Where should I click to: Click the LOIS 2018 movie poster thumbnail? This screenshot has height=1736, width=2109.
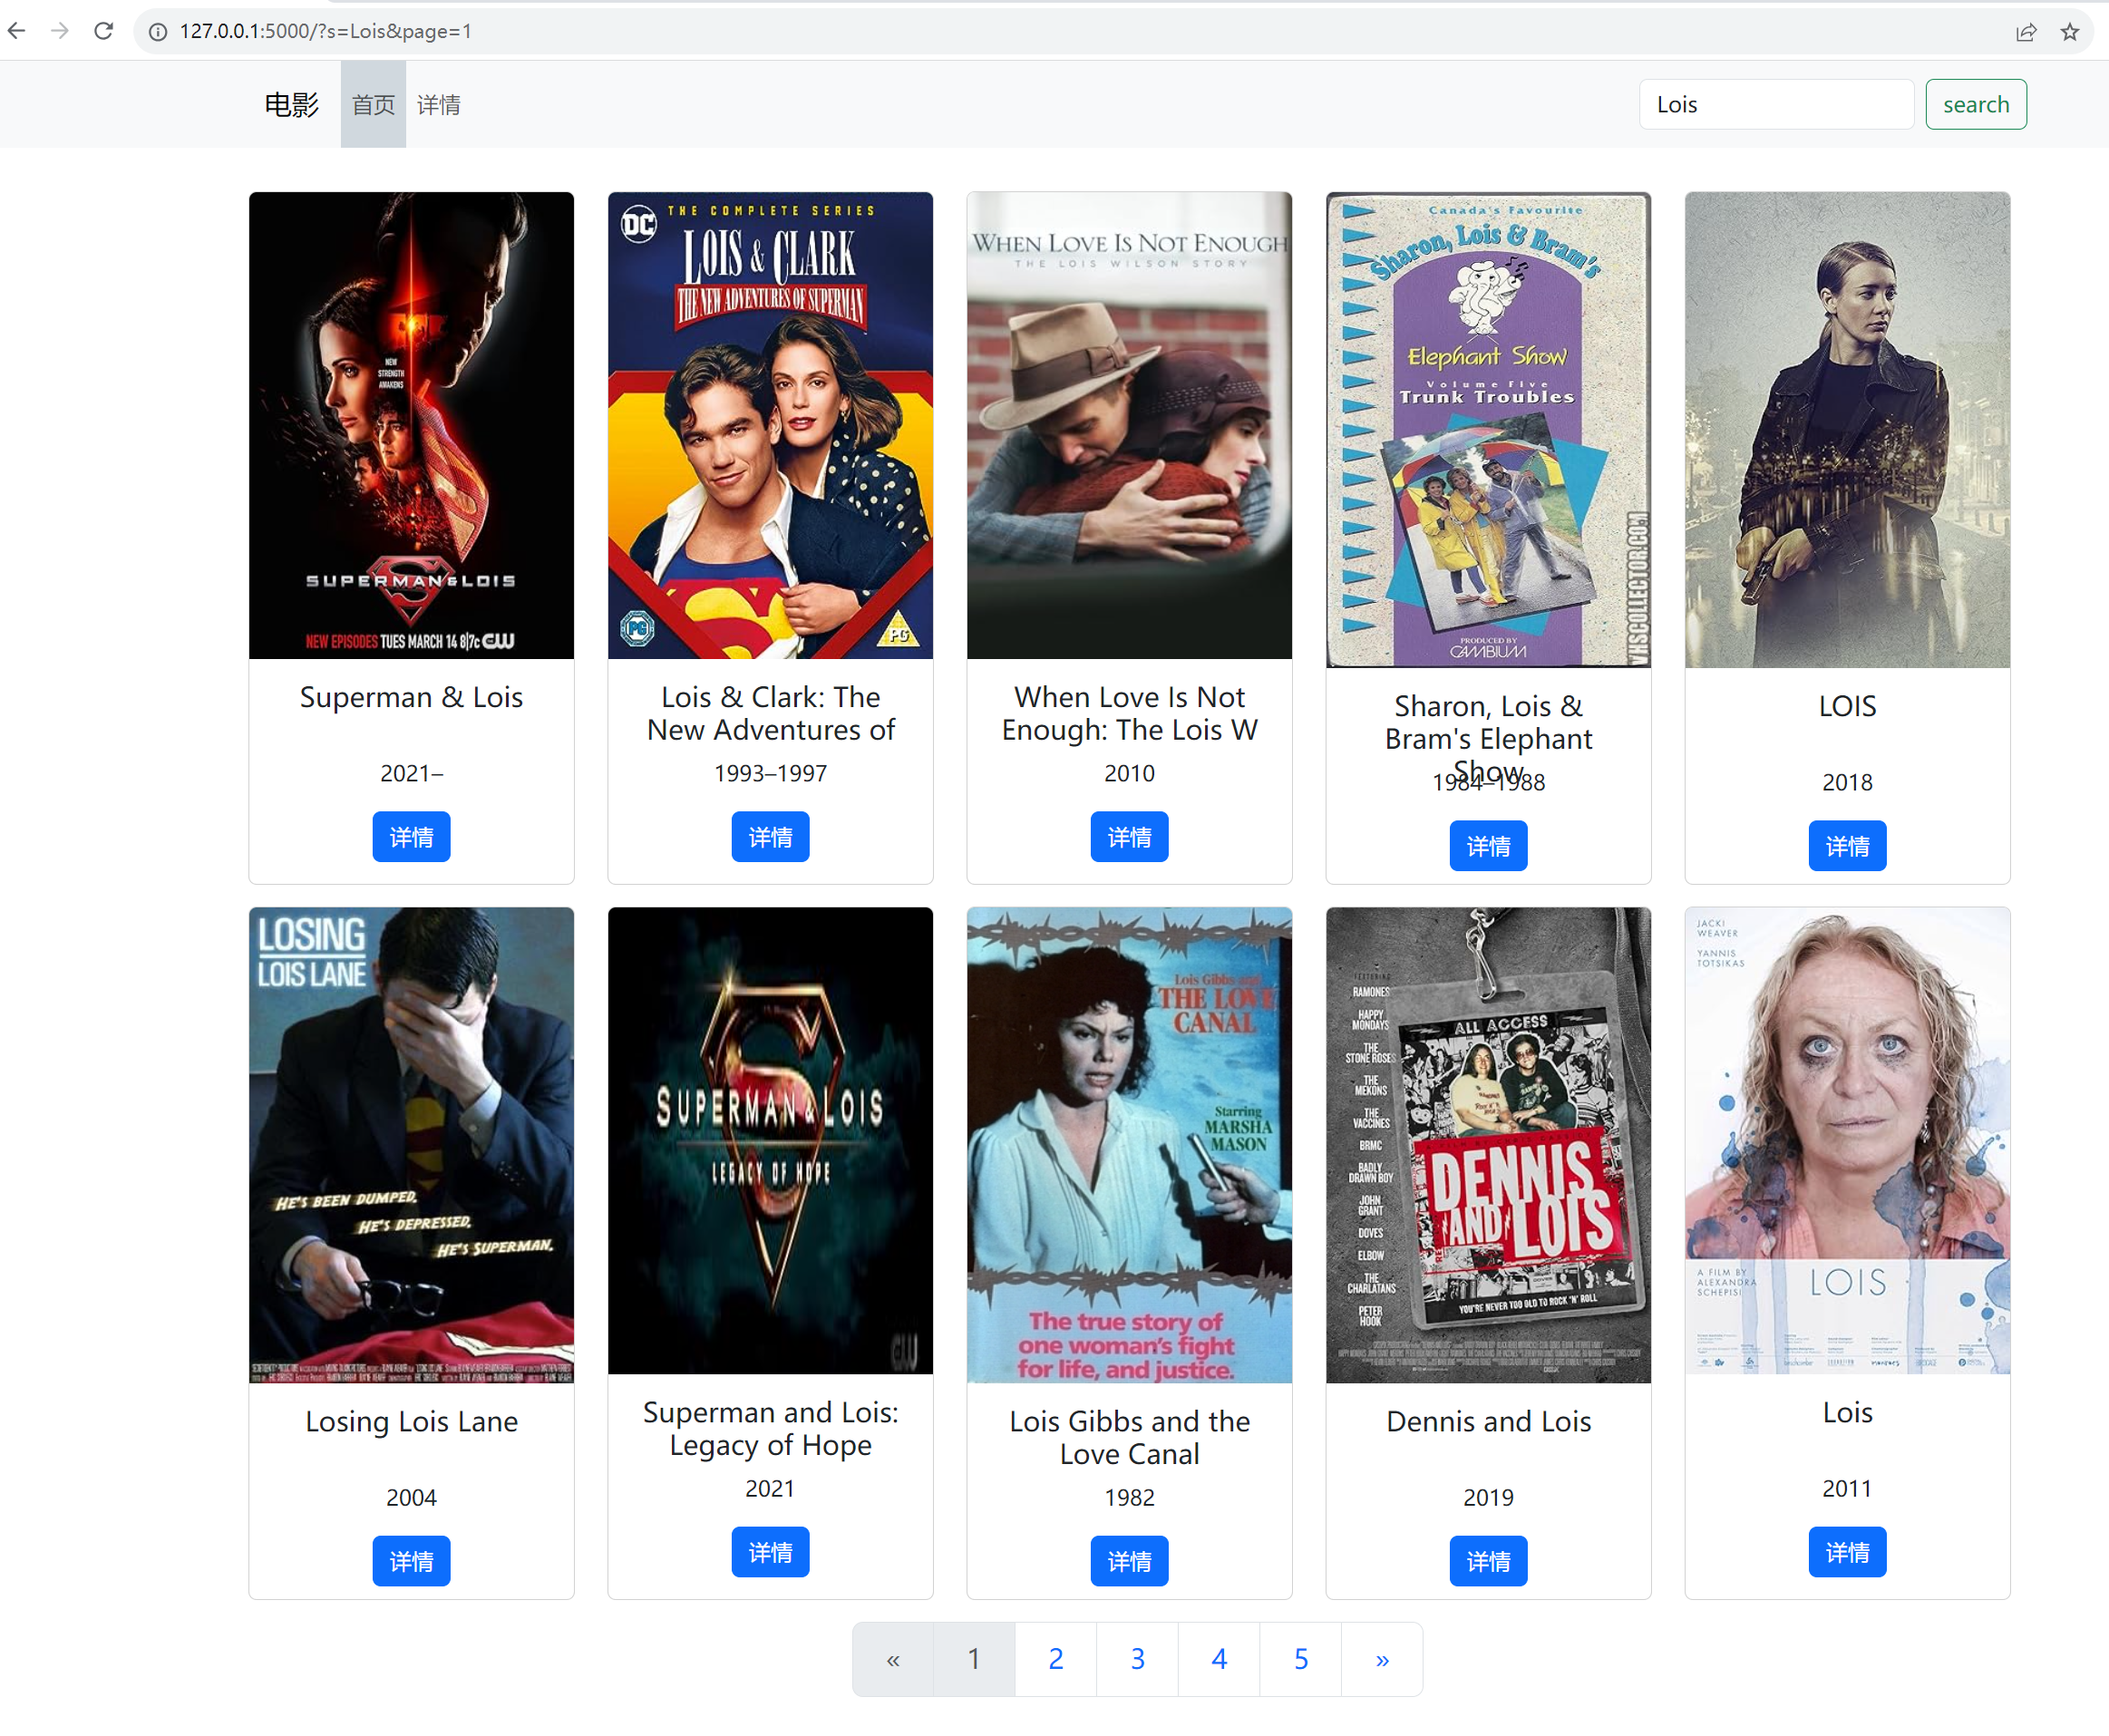tap(1844, 428)
